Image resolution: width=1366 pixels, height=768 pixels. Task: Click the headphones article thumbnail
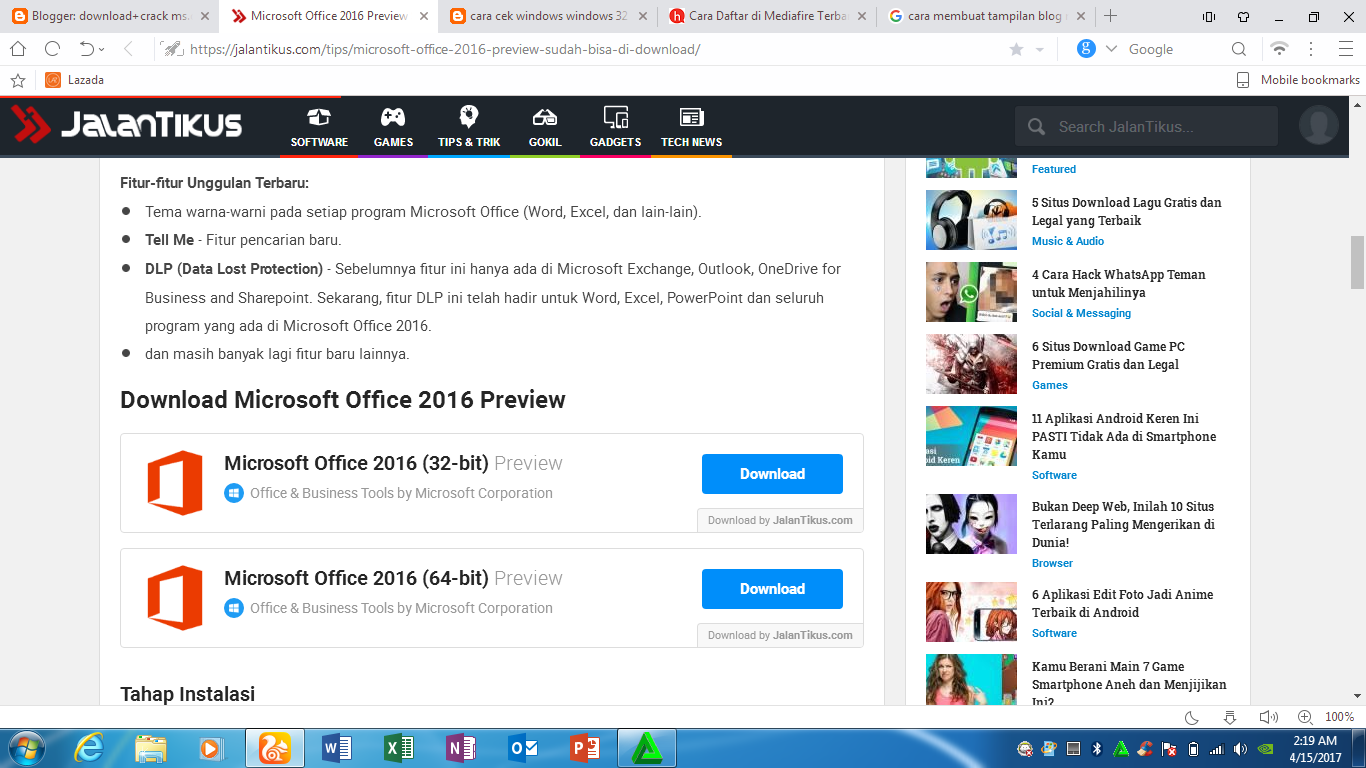click(971, 220)
